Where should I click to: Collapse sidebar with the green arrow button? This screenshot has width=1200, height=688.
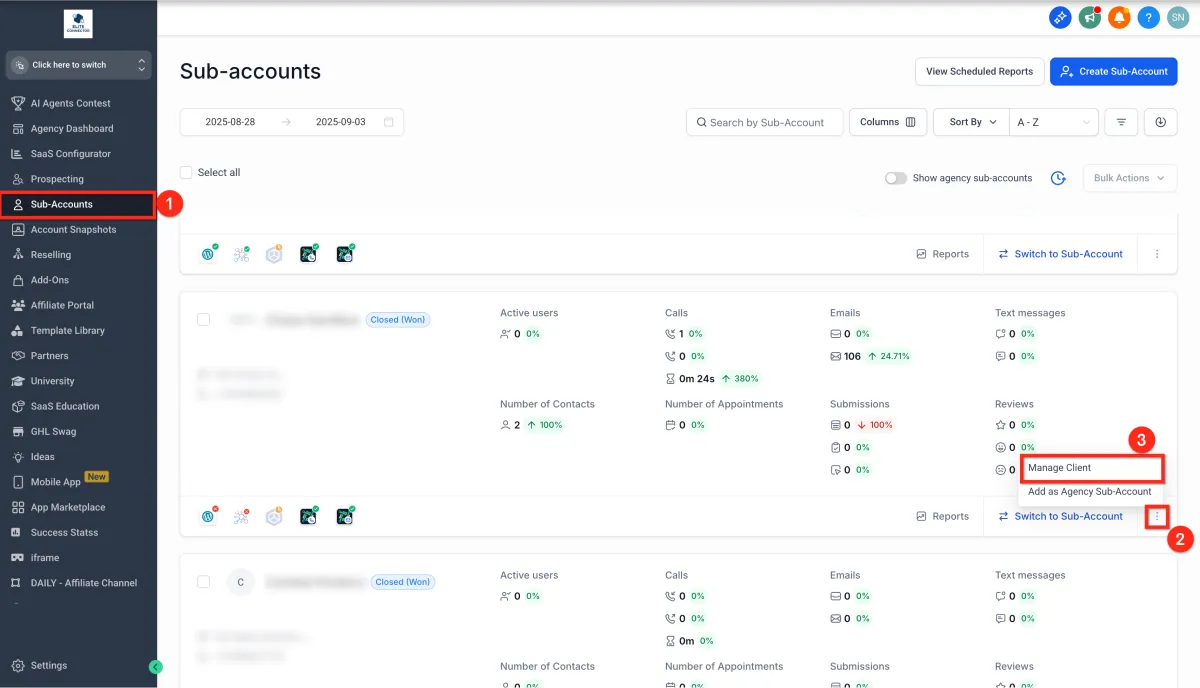click(x=155, y=667)
